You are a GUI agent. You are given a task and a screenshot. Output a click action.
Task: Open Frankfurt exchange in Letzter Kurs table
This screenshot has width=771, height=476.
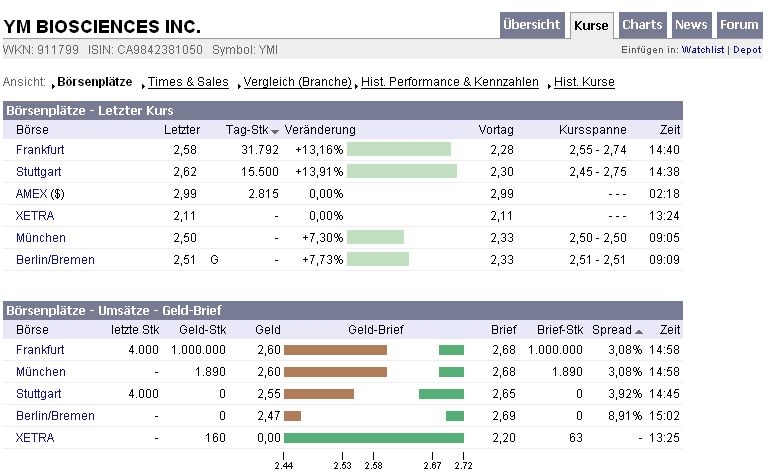(x=40, y=150)
